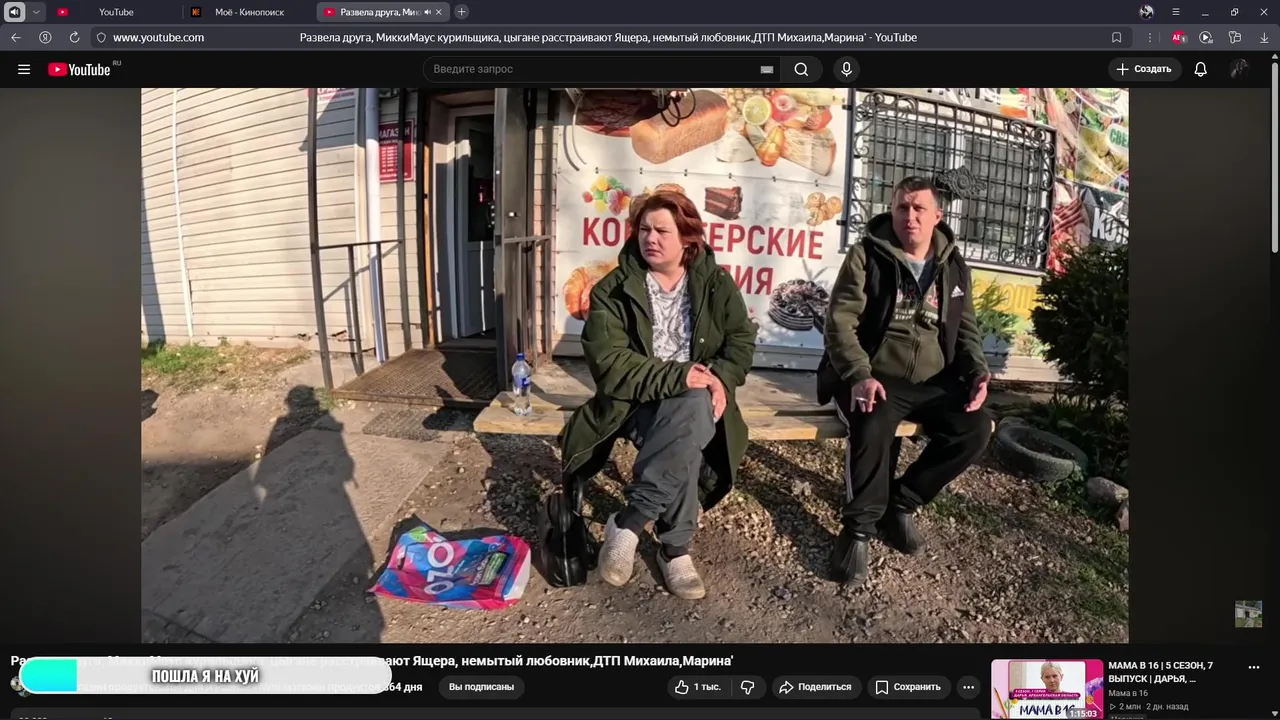The width and height of the screenshot is (1280, 720).
Task: Expand the tab list dropdown arrow
Action: click(x=37, y=12)
